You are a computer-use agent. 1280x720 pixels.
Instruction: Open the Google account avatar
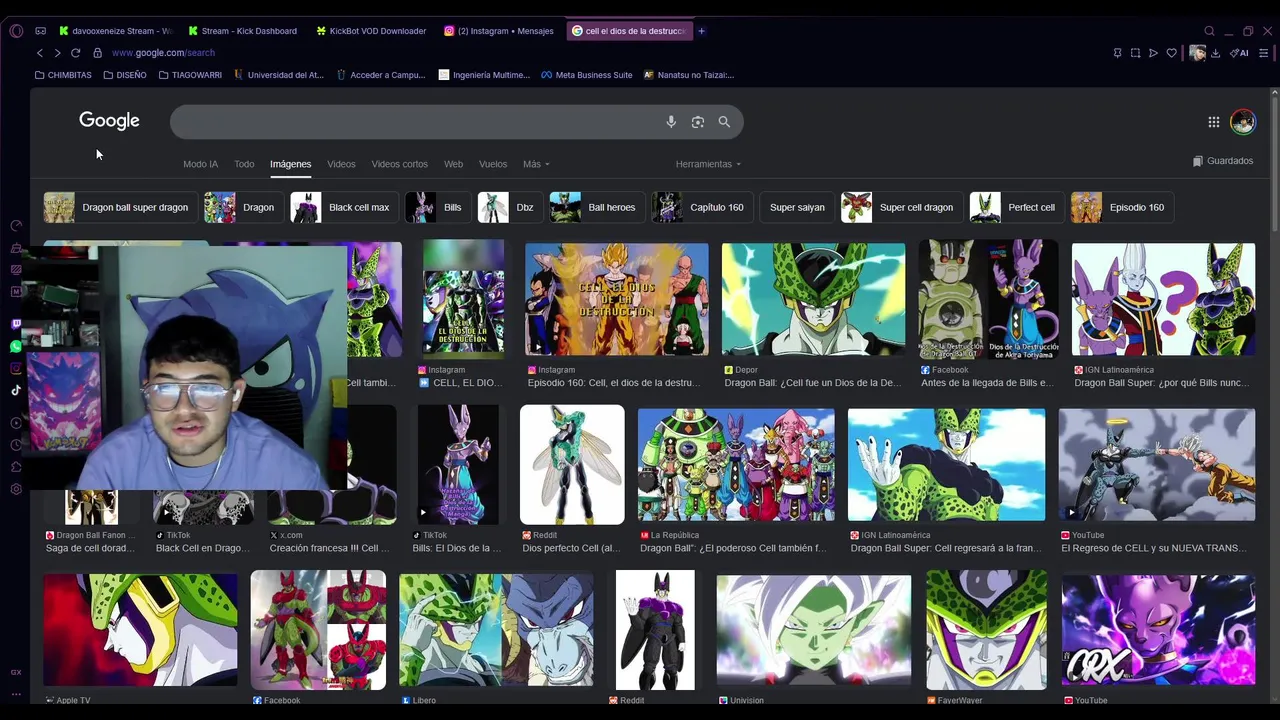tap(1242, 122)
